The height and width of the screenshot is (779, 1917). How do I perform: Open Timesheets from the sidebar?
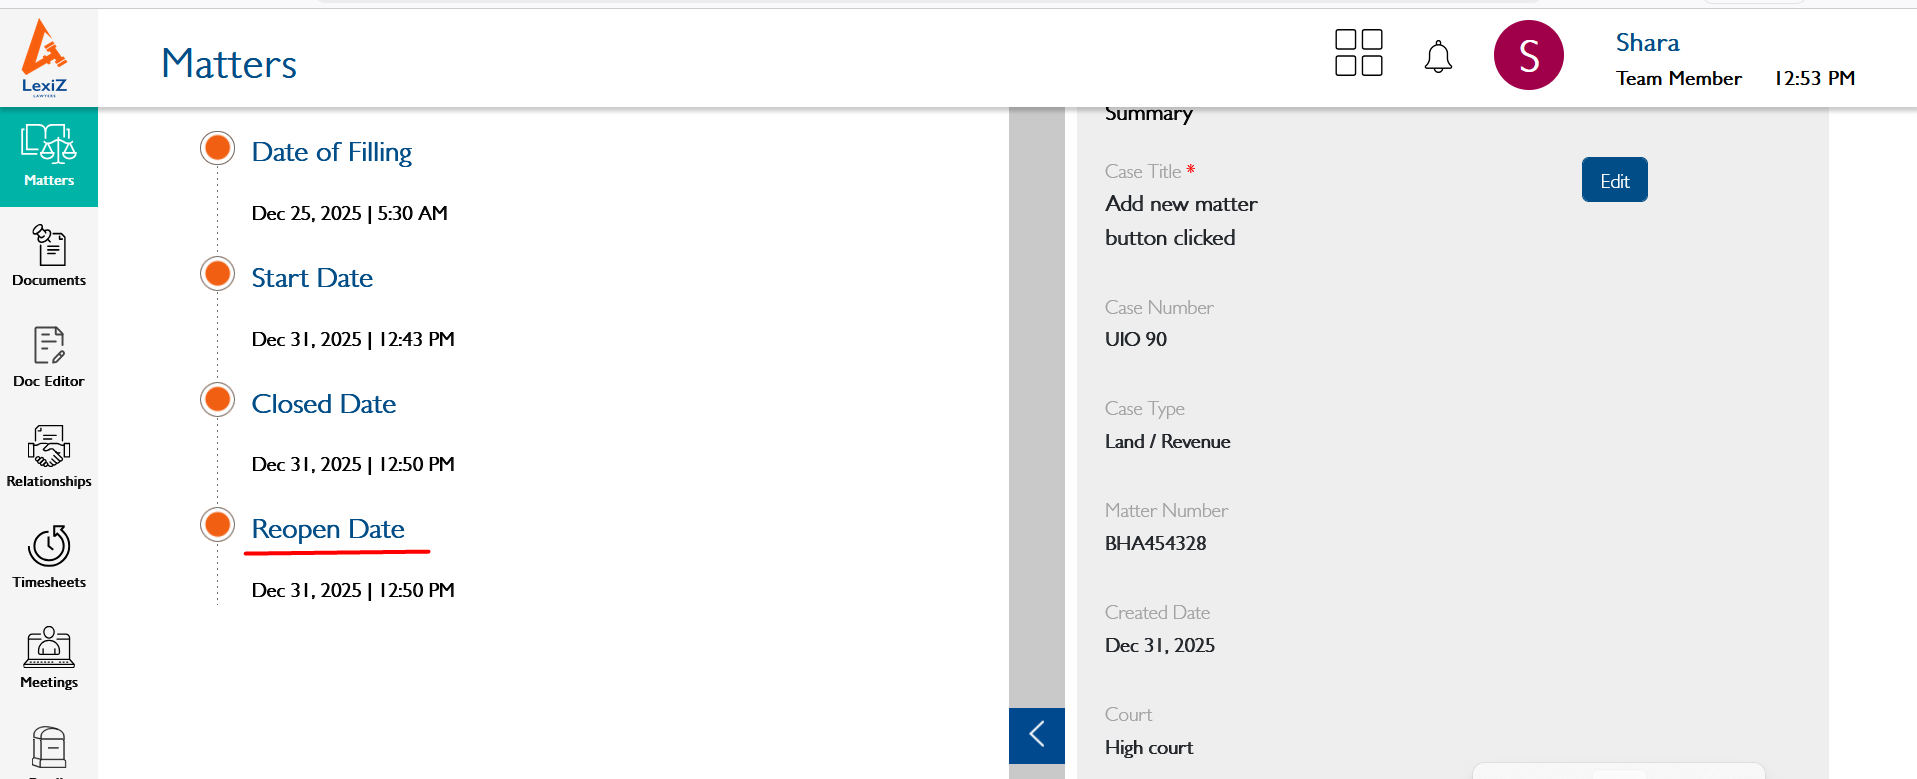[49, 557]
